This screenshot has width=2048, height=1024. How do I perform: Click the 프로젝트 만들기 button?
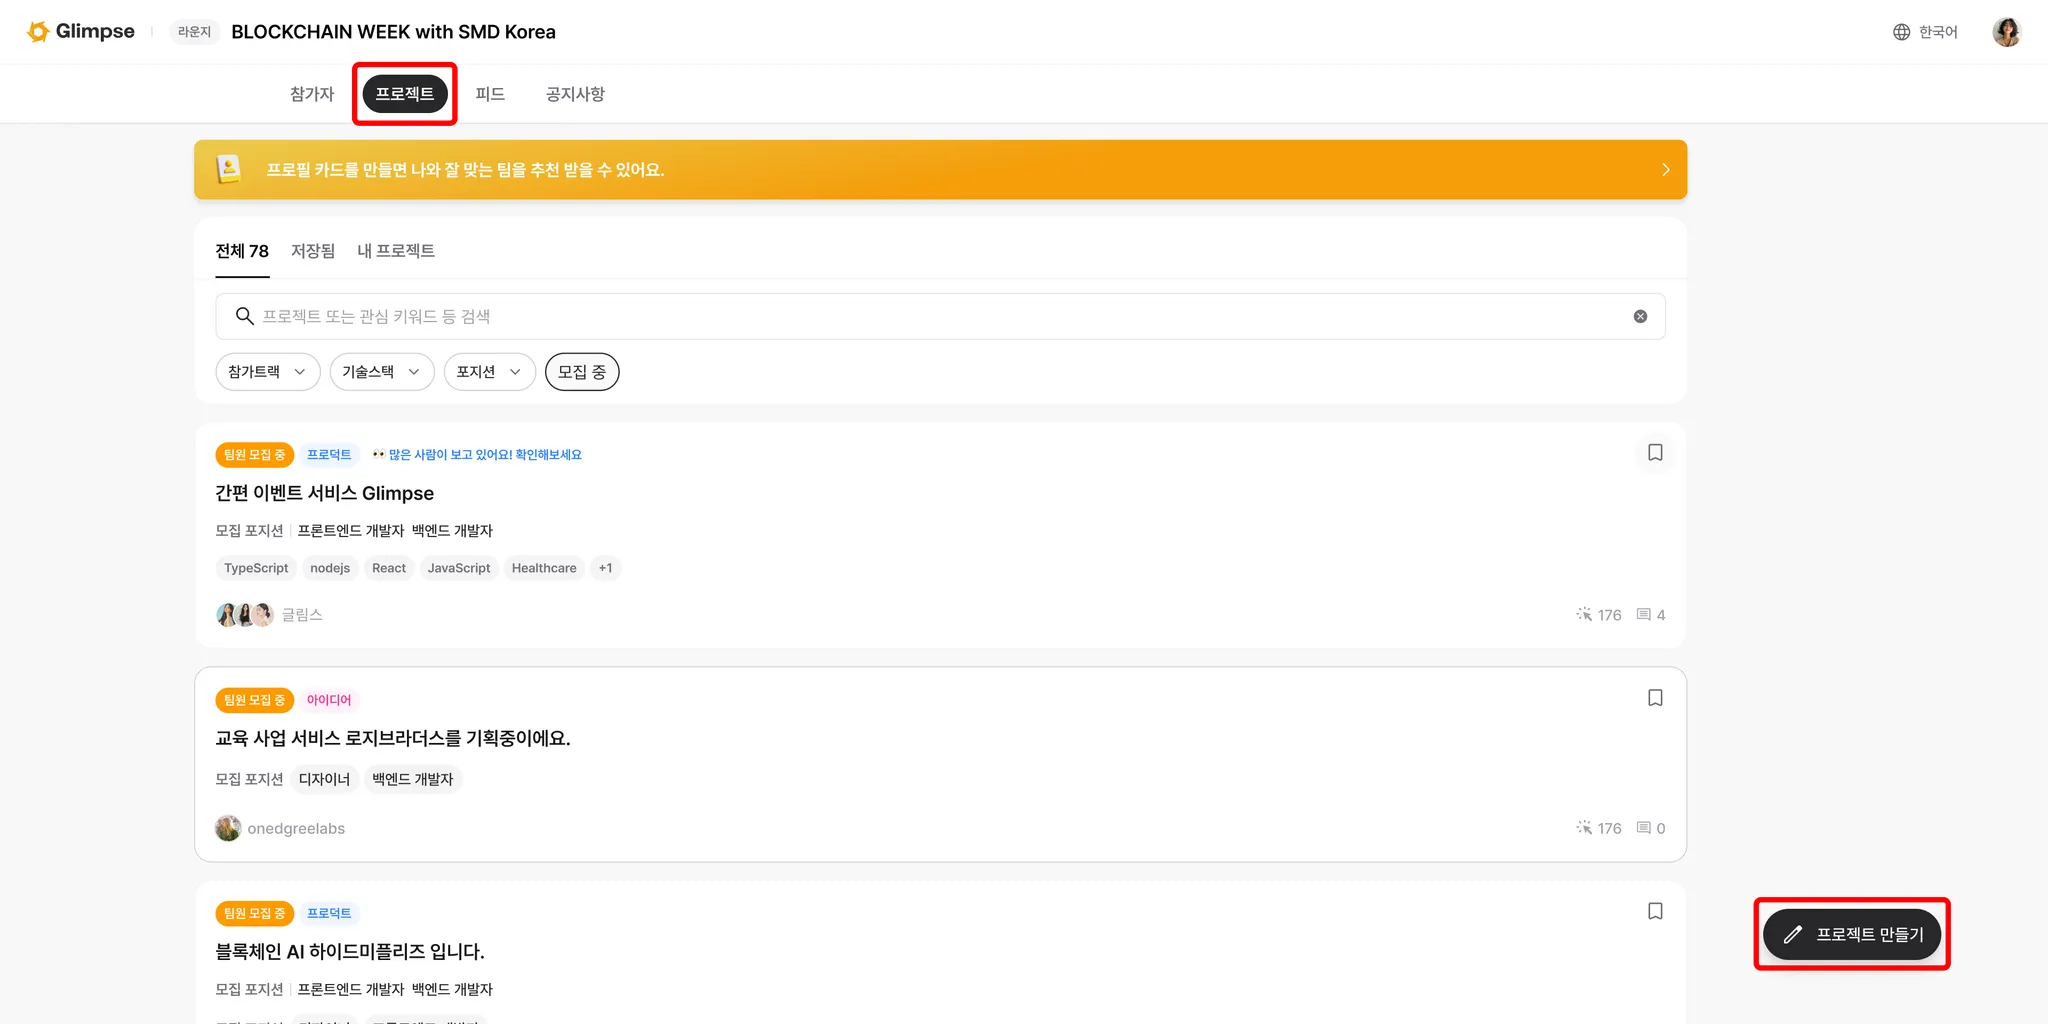pos(1852,934)
